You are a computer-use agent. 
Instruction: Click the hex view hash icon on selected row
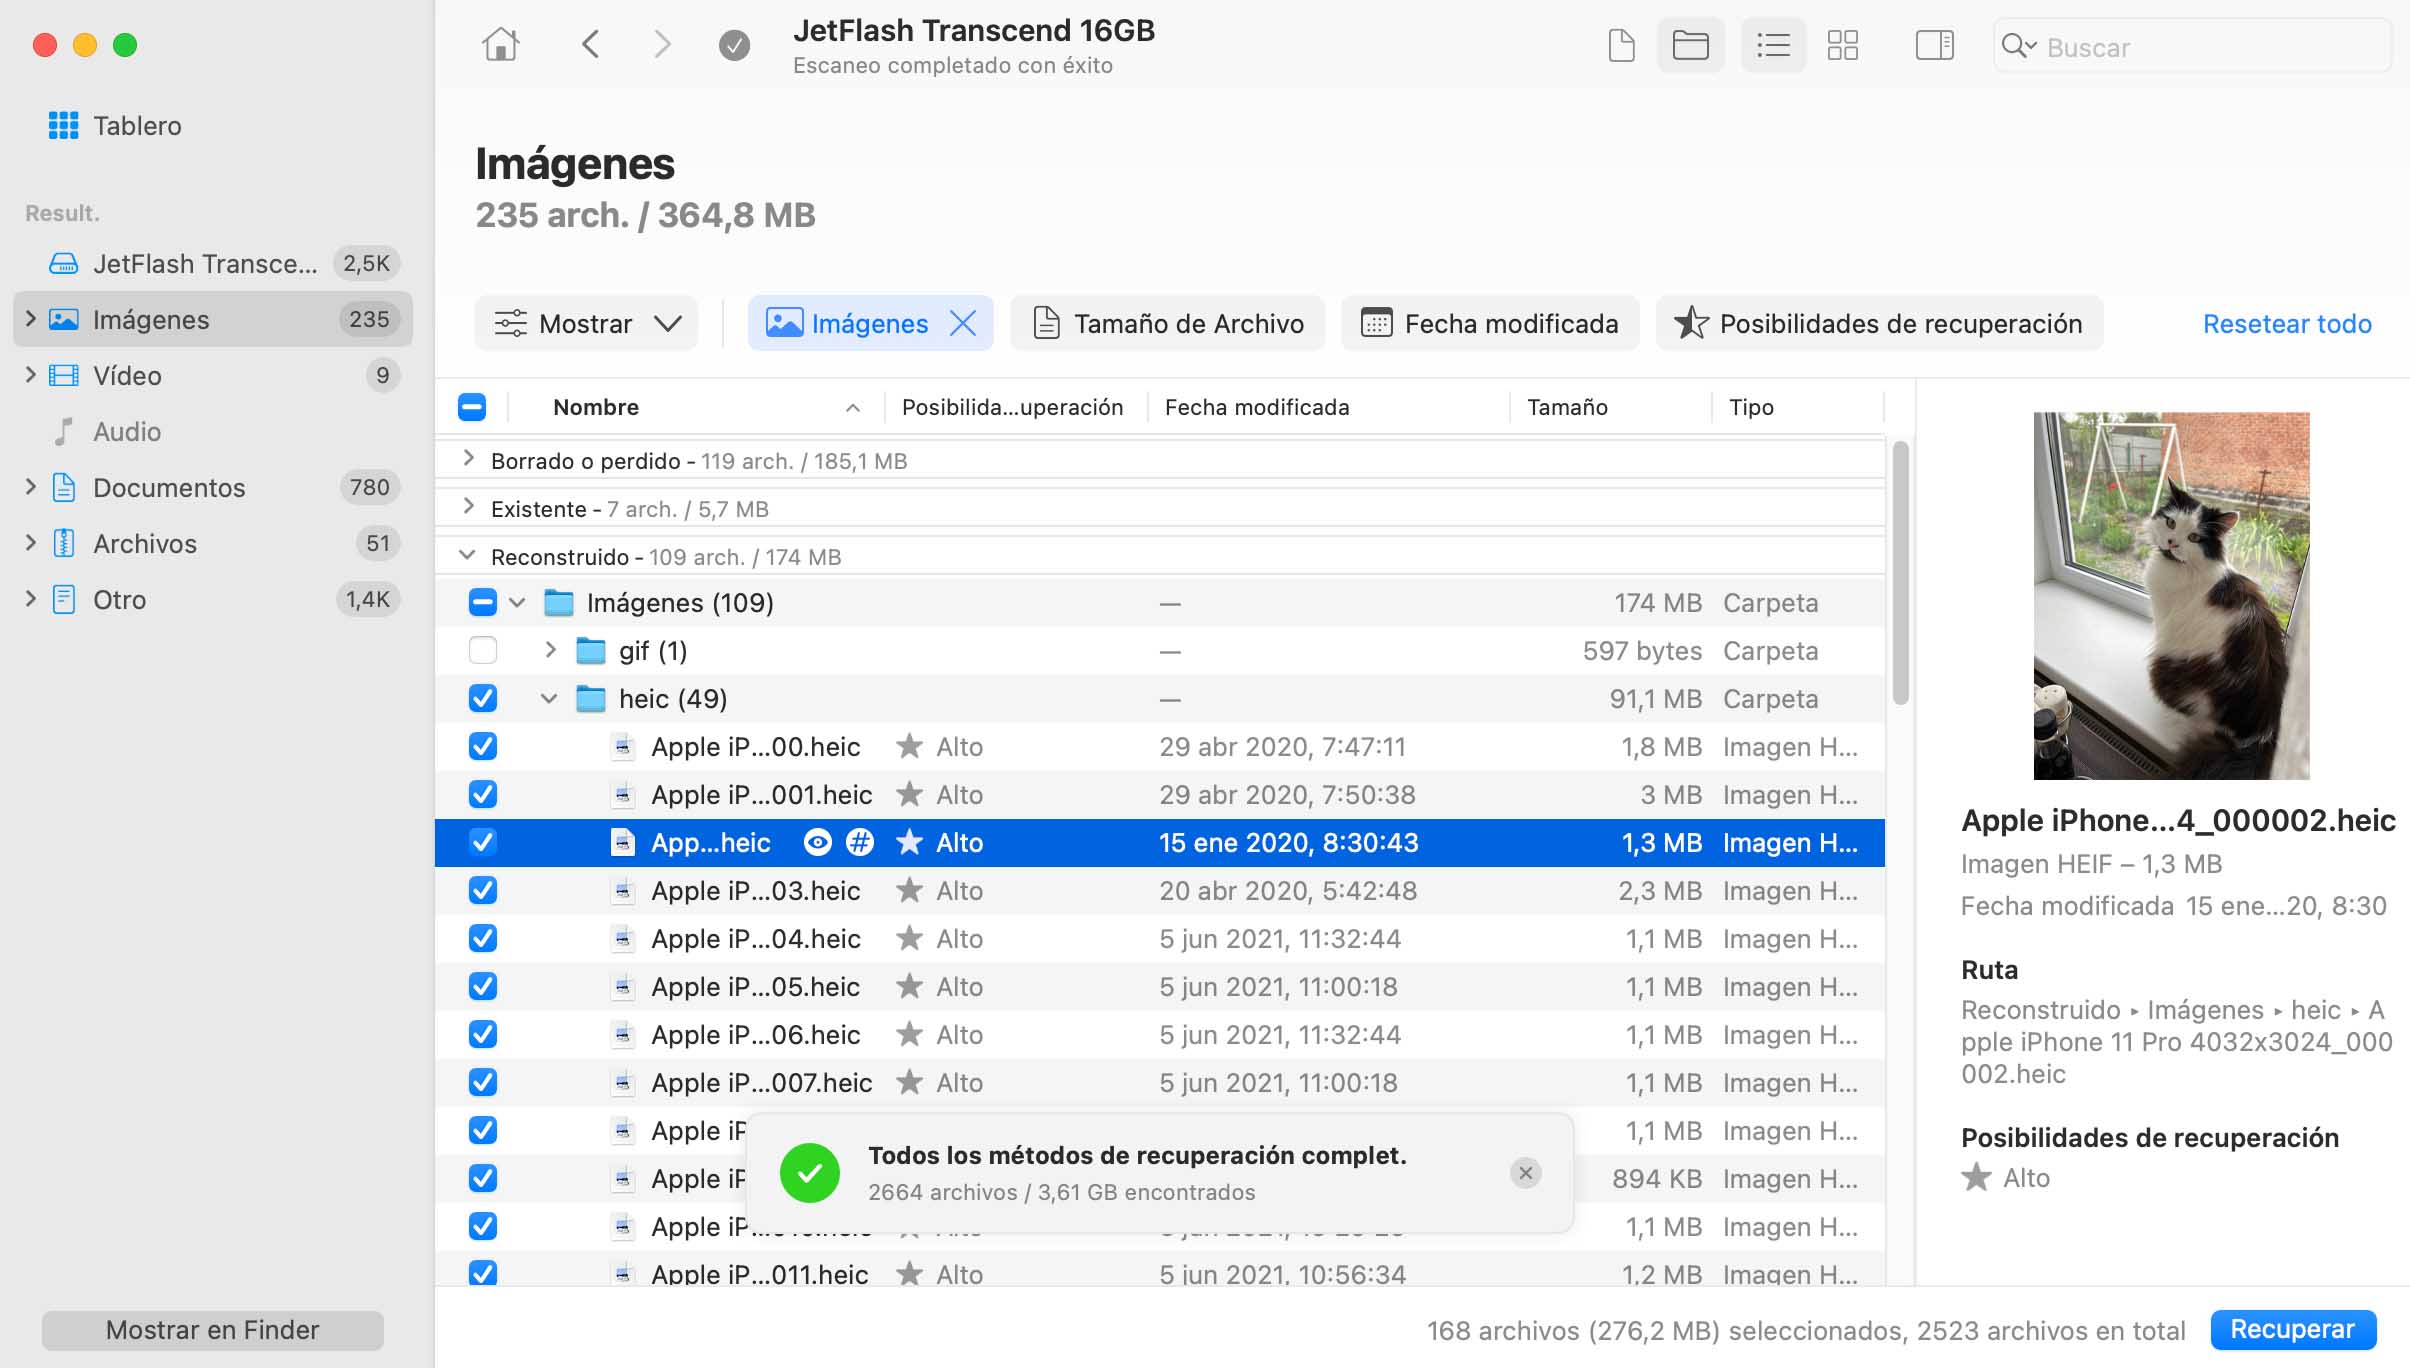coord(859,843)
